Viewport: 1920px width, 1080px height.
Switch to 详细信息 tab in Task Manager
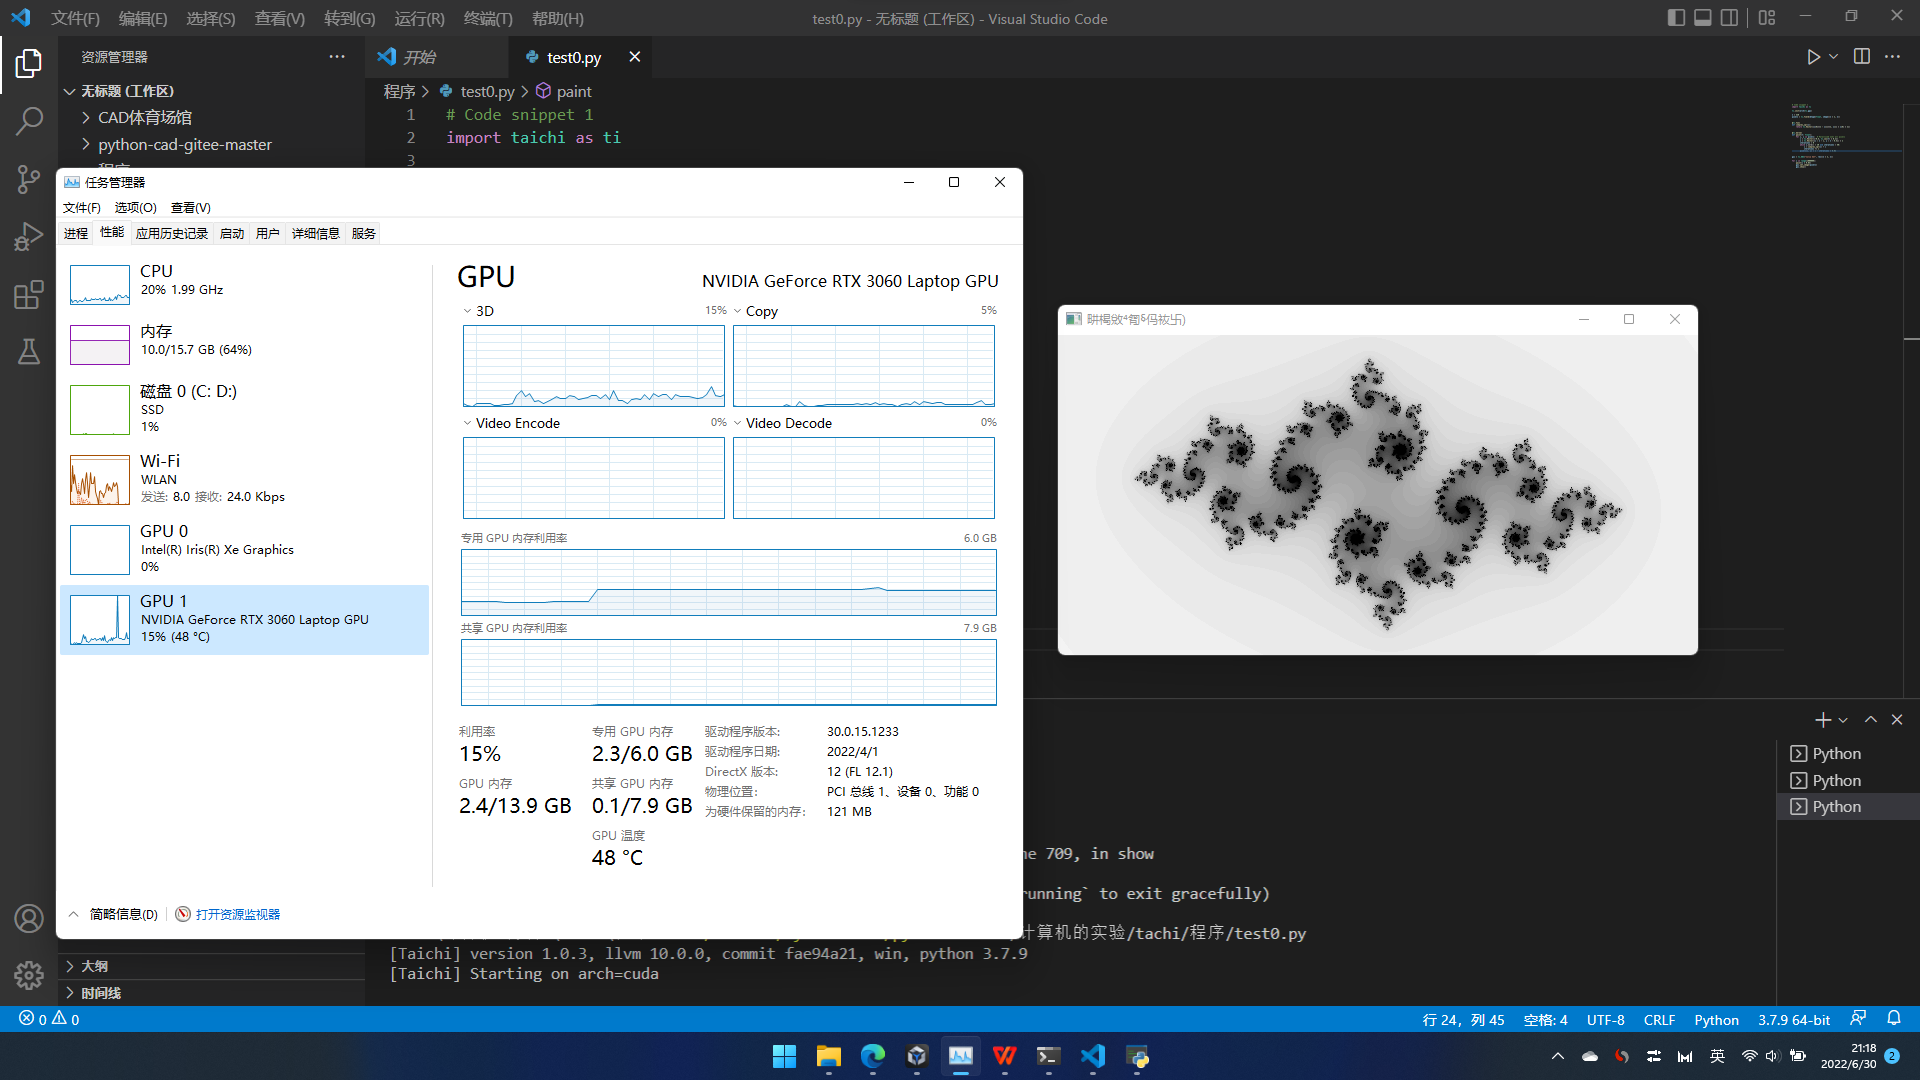315,233
